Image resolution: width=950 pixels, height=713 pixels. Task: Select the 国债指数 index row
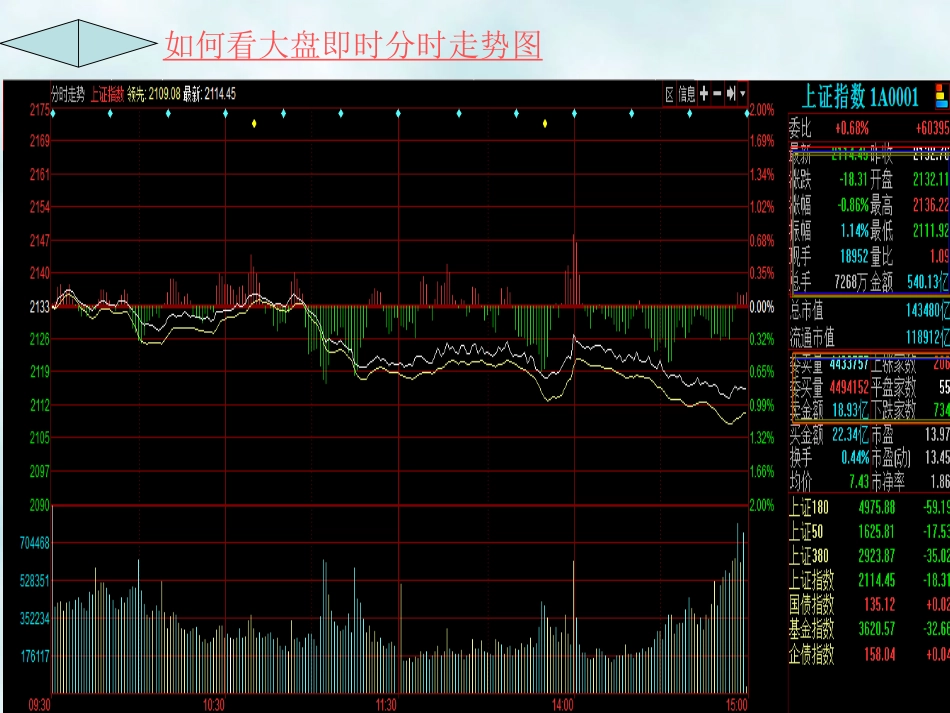(x=869, y=605)
